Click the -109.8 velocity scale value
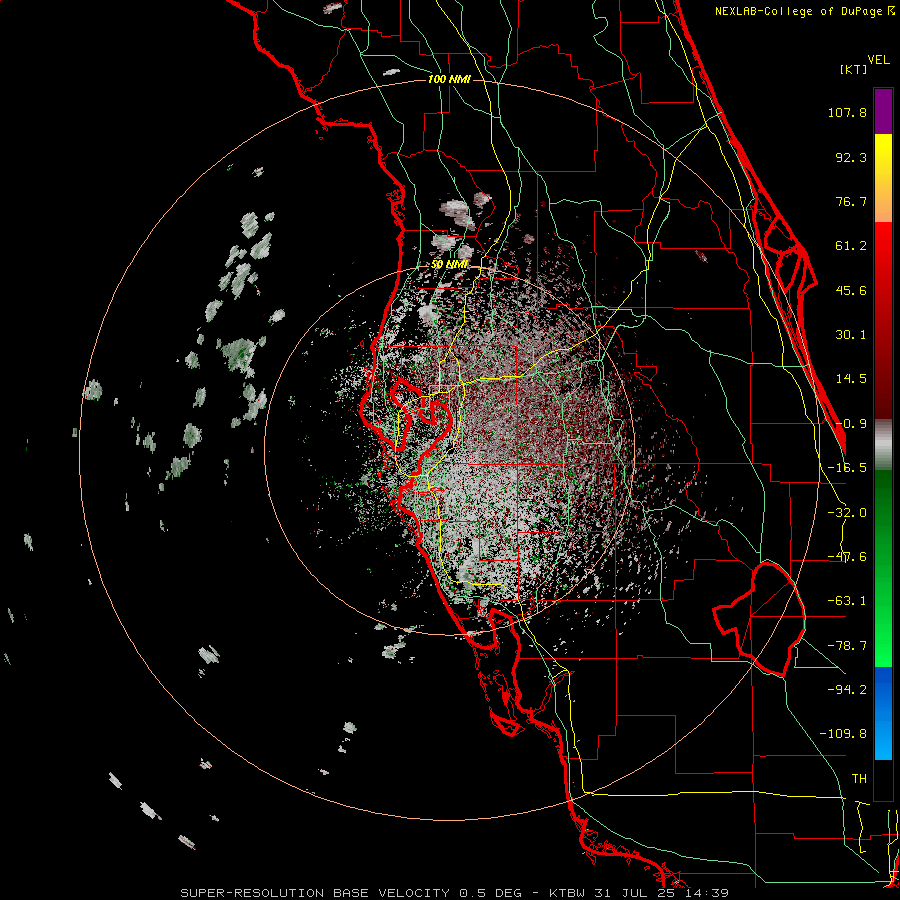Image resolution: width=900 pixels, height=900 pixels. [843, 734]
